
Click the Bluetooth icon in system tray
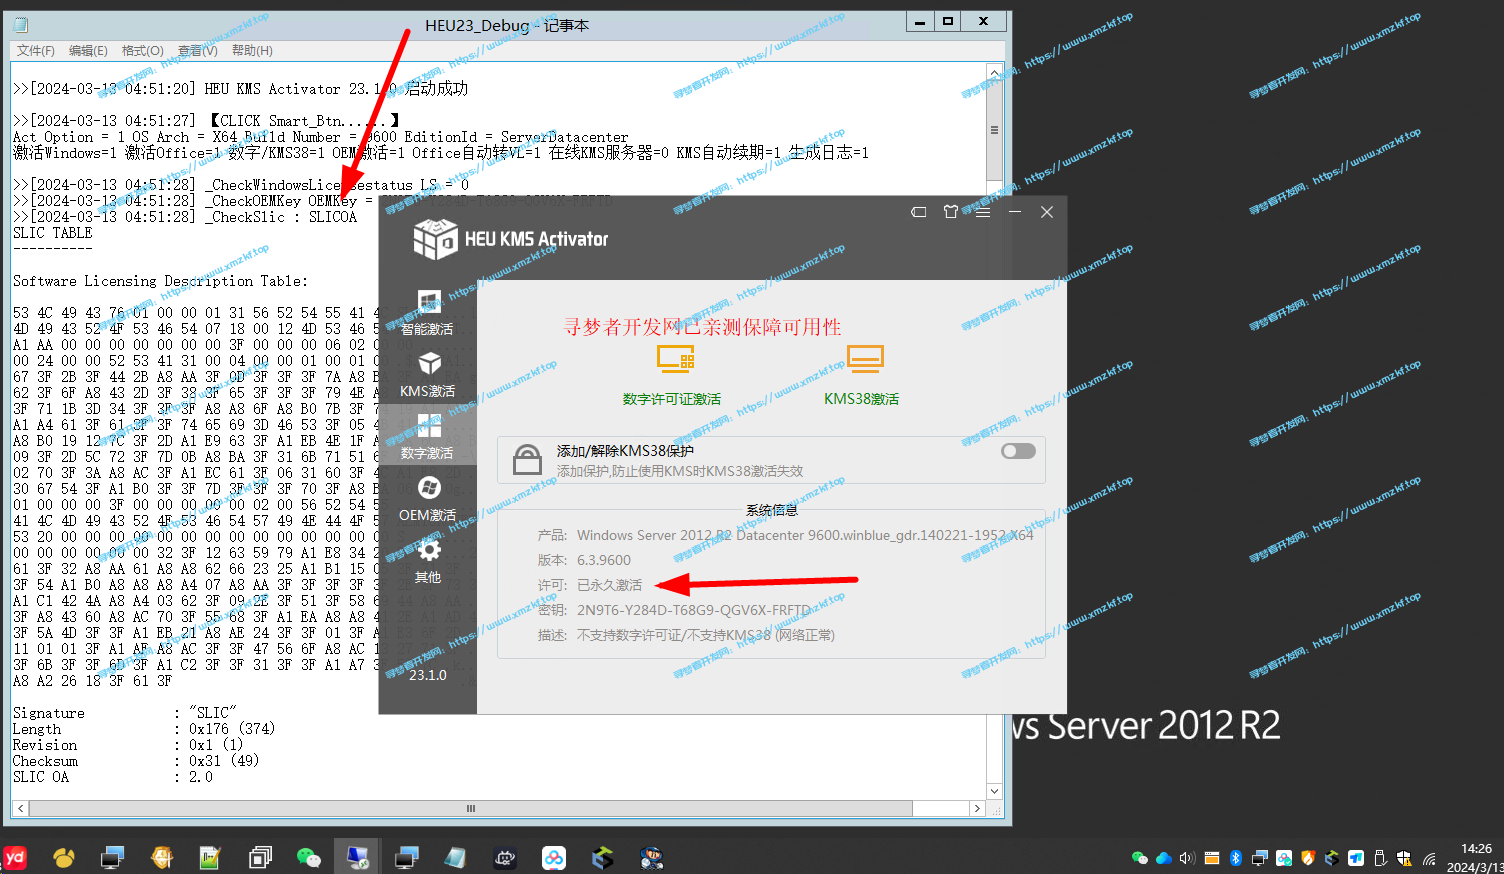coord(1235,858)
